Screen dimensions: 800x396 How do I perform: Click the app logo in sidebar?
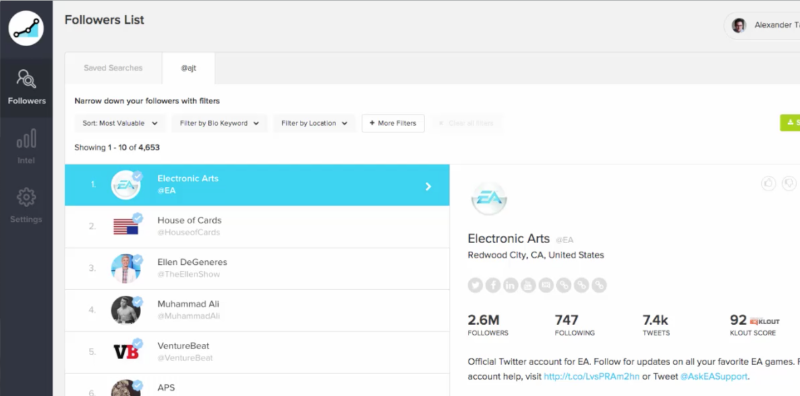pos(26,28)
